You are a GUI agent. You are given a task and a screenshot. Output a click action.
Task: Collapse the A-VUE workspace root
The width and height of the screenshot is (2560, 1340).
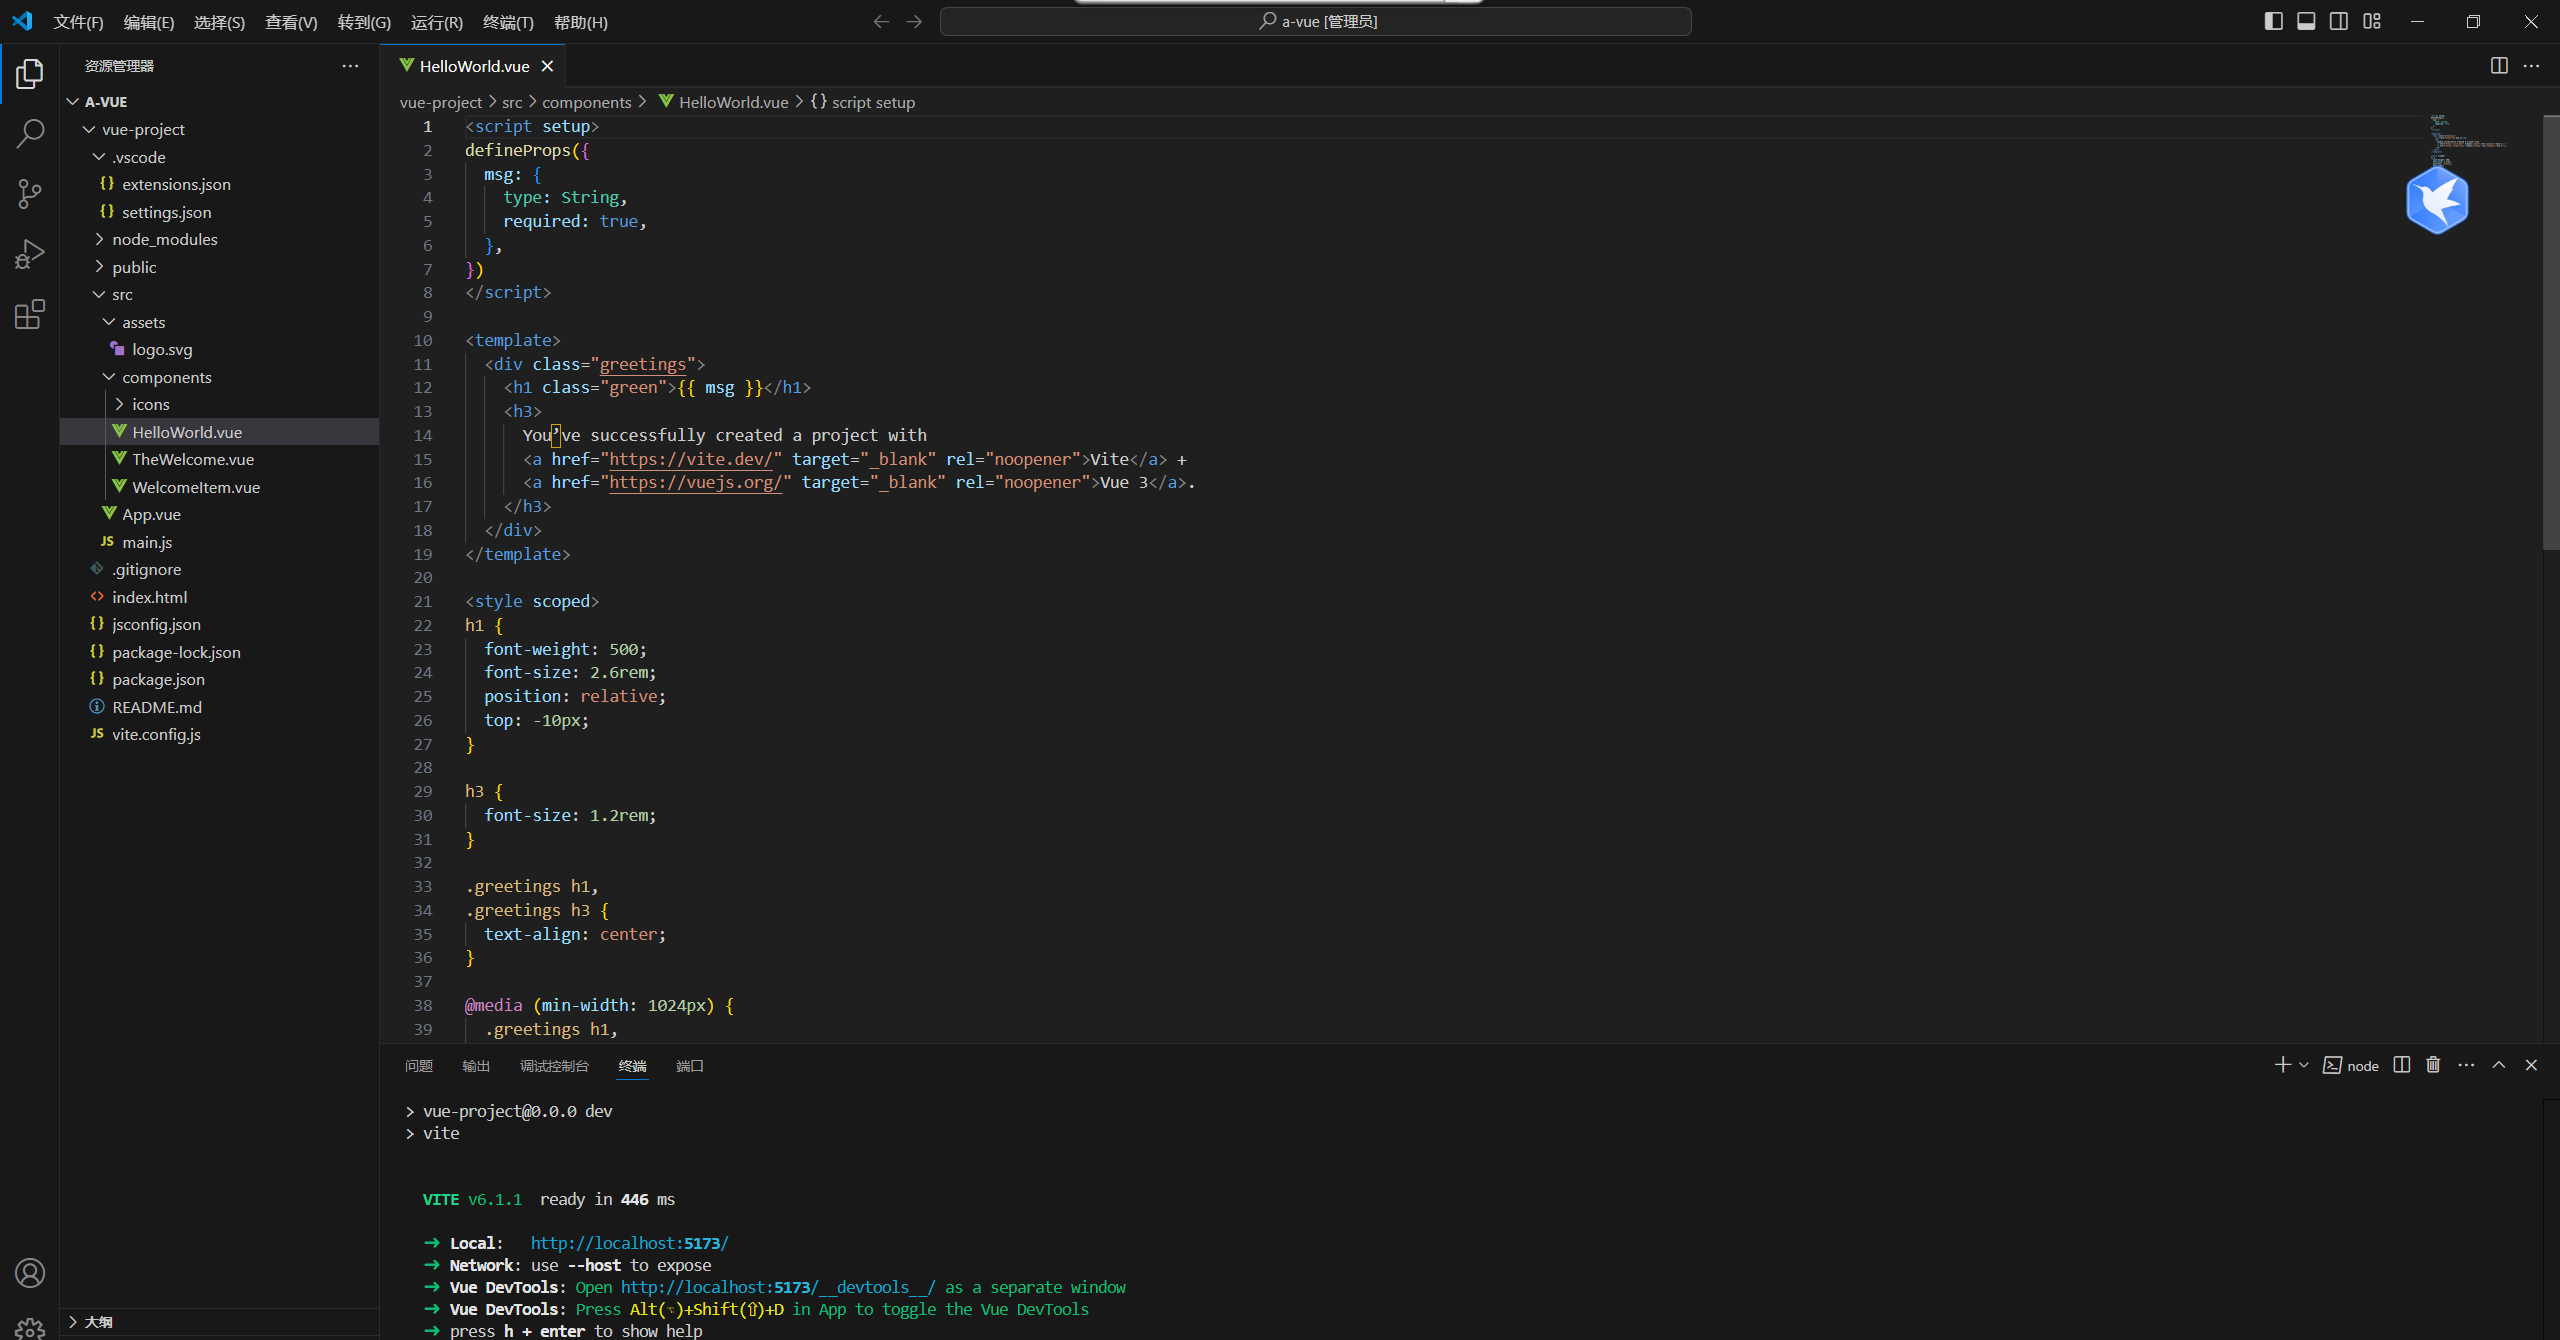coord(220,102)
